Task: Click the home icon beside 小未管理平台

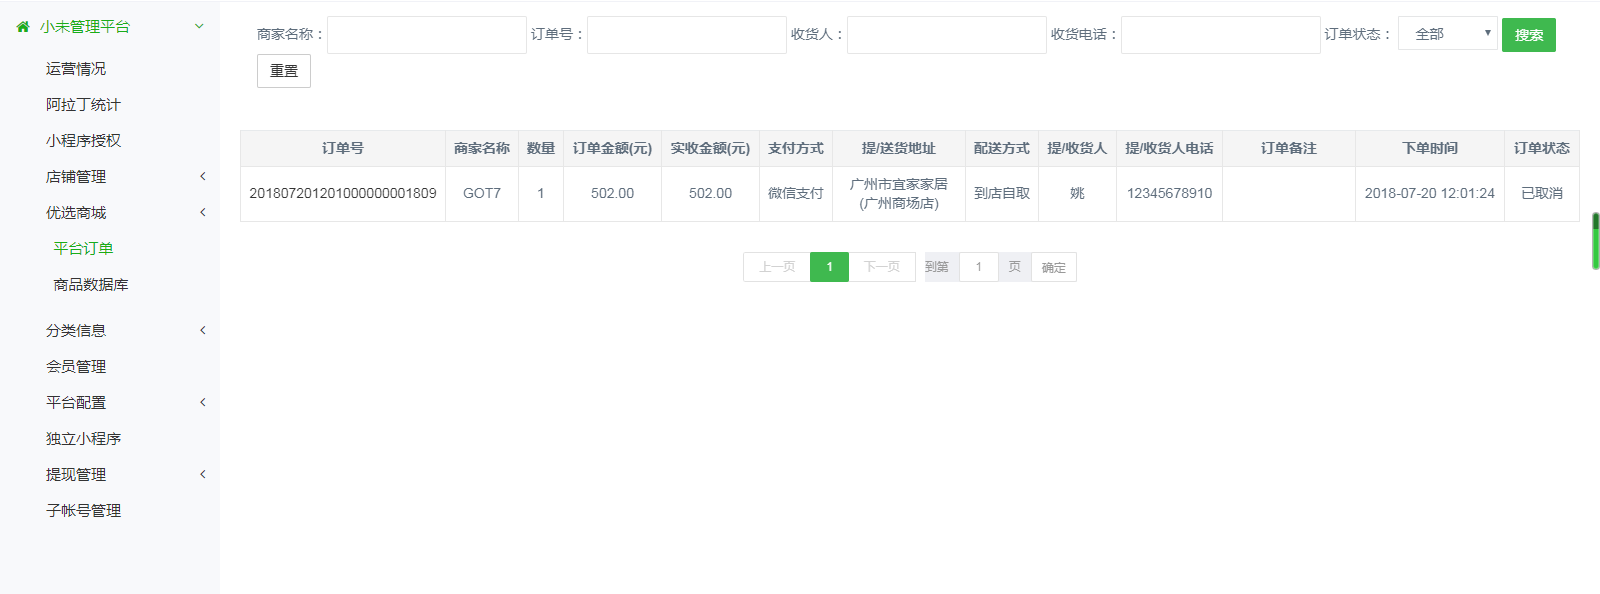Action: [23, 27]
